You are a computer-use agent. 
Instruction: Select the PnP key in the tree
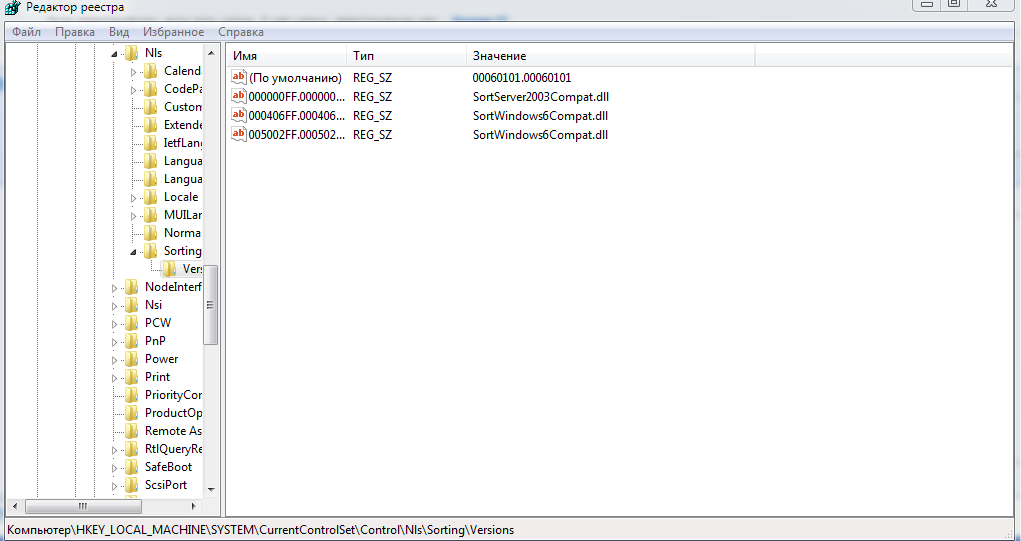[155, 341]
